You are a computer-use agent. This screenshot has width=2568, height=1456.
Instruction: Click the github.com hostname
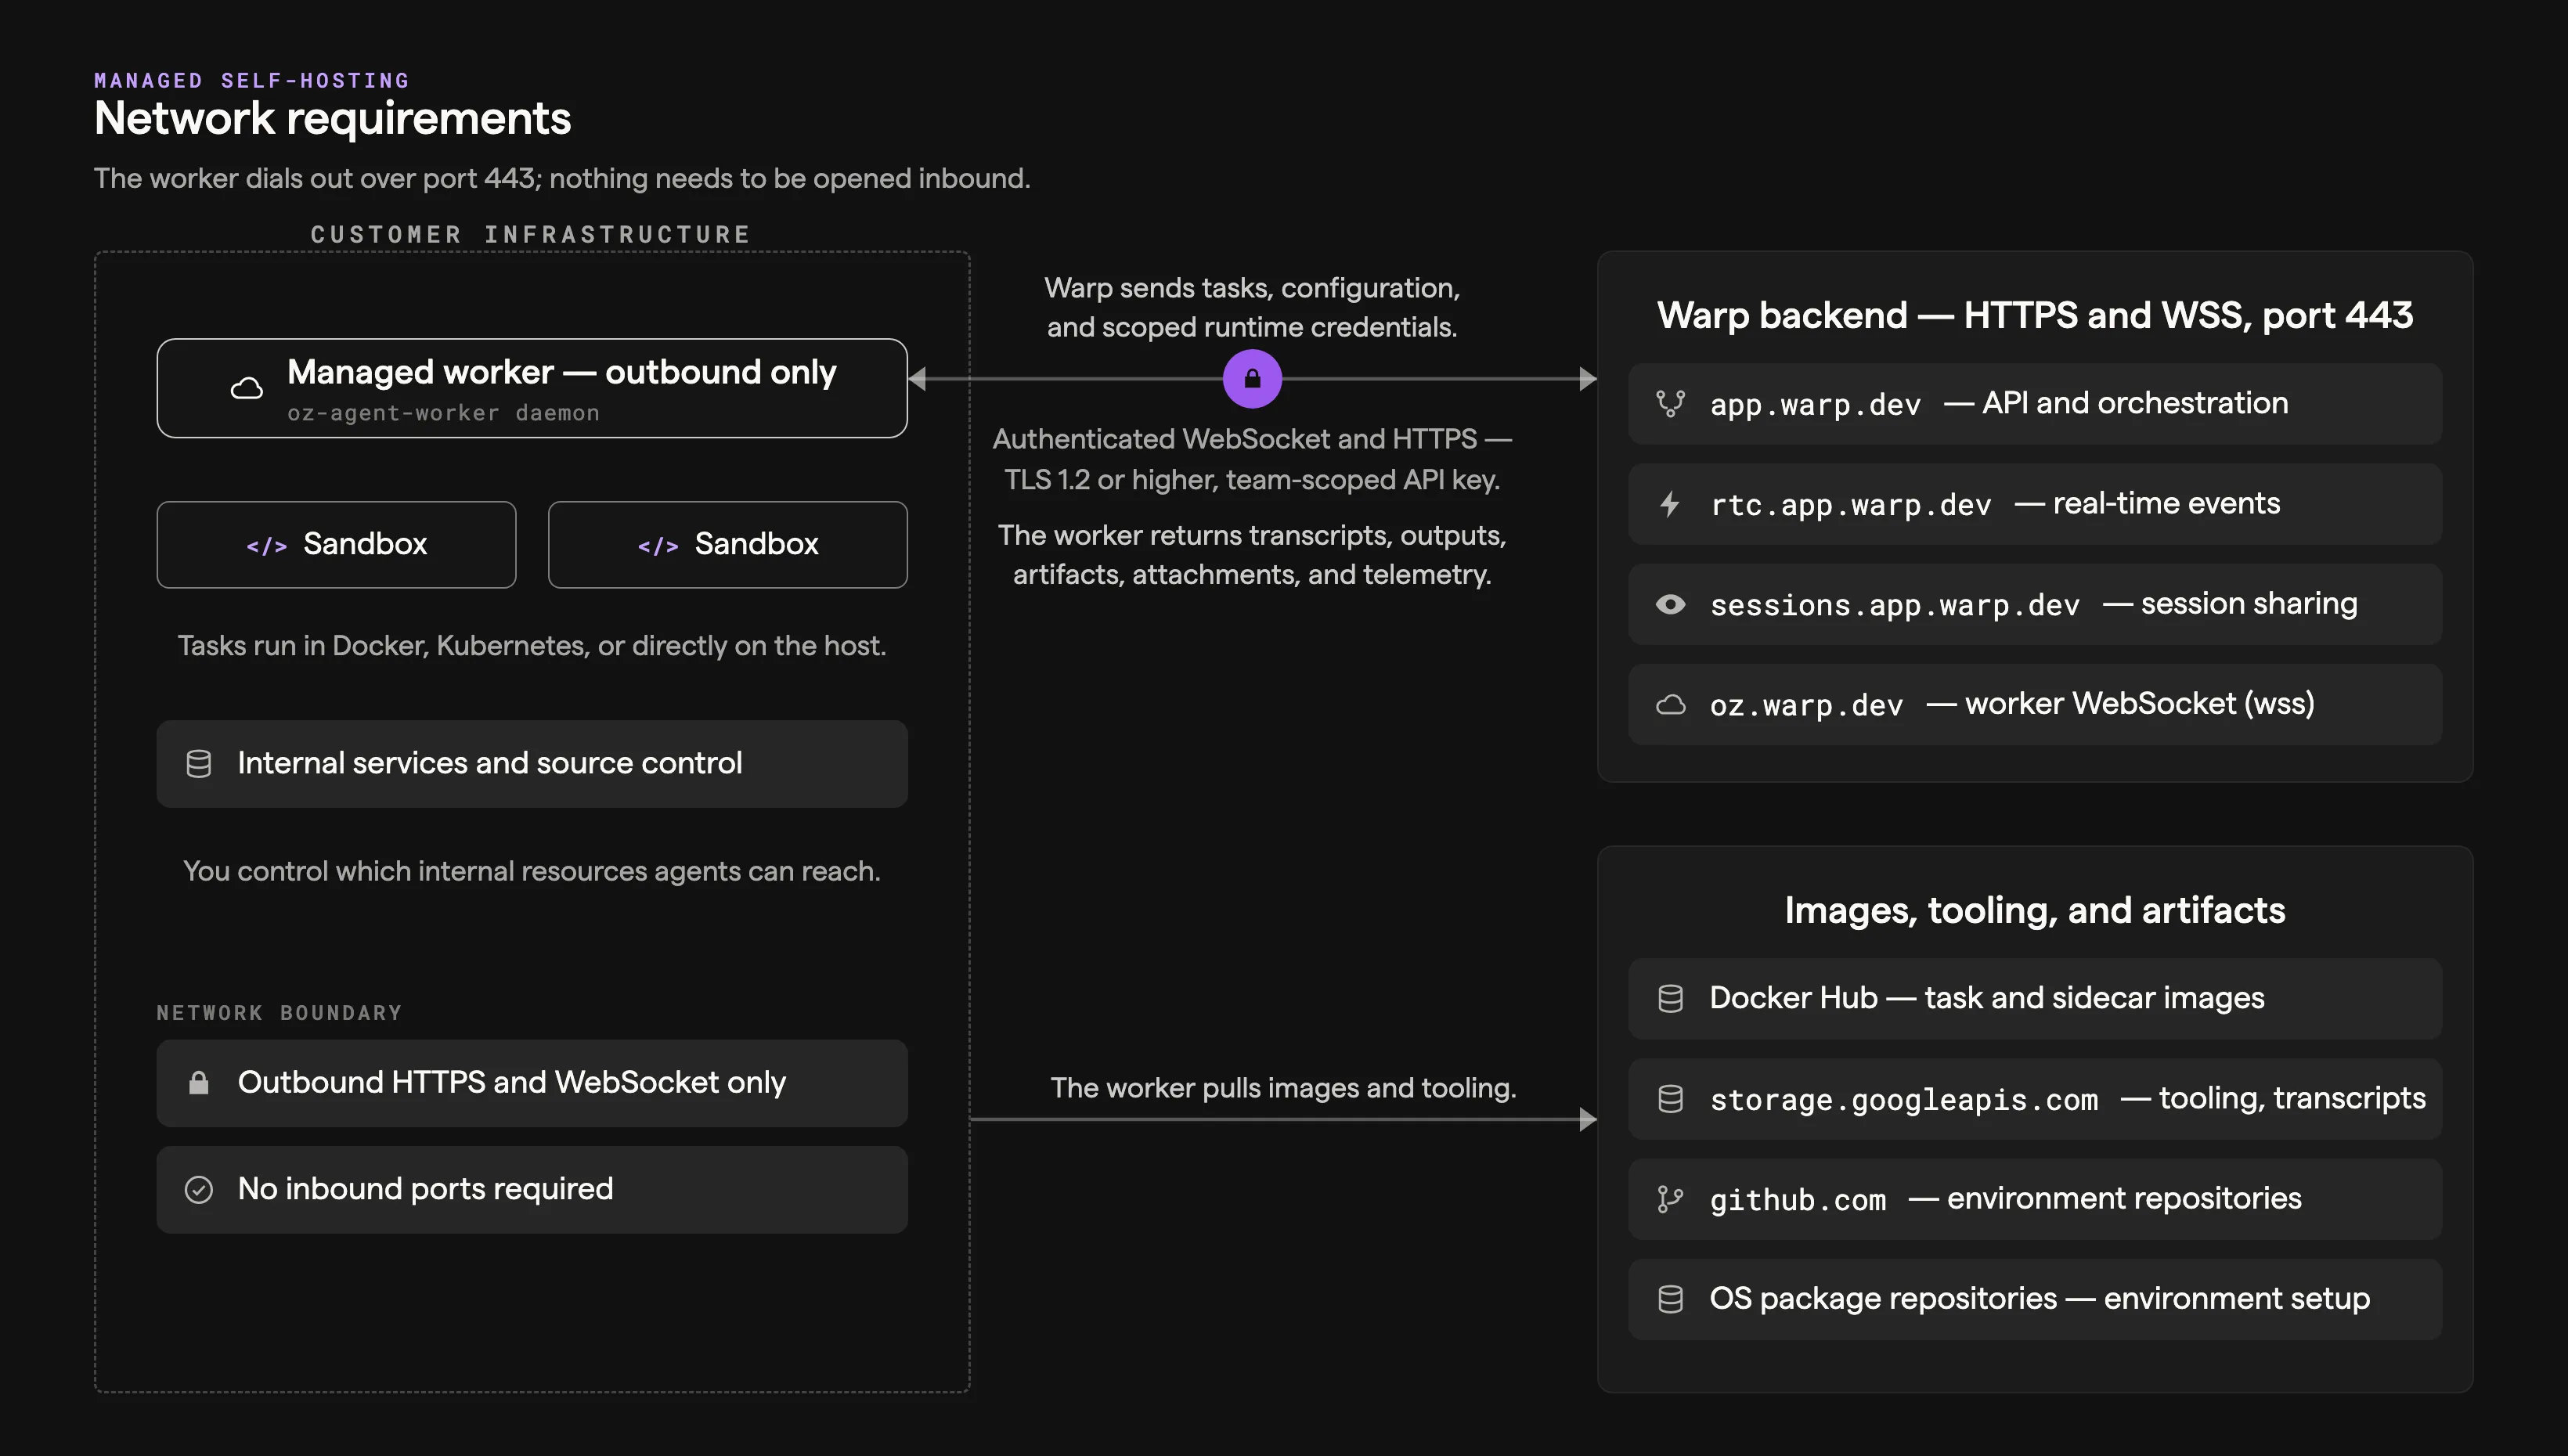pos(1798,1200)
